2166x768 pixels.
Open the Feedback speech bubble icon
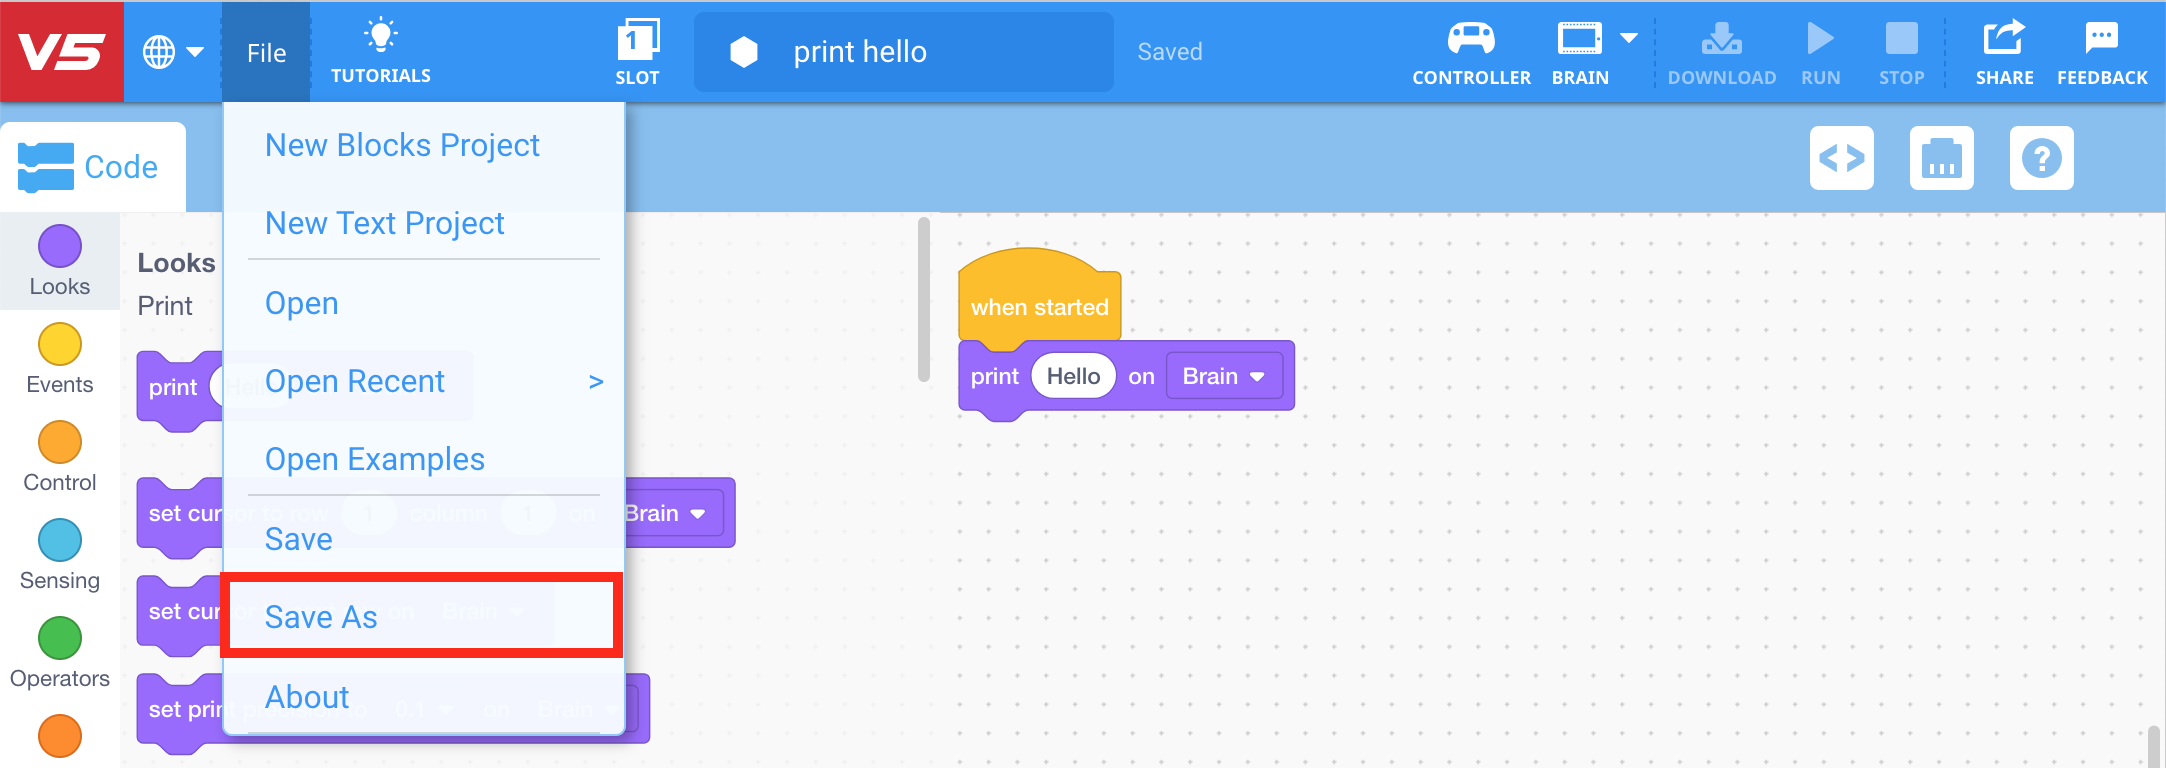point(2102,38)
